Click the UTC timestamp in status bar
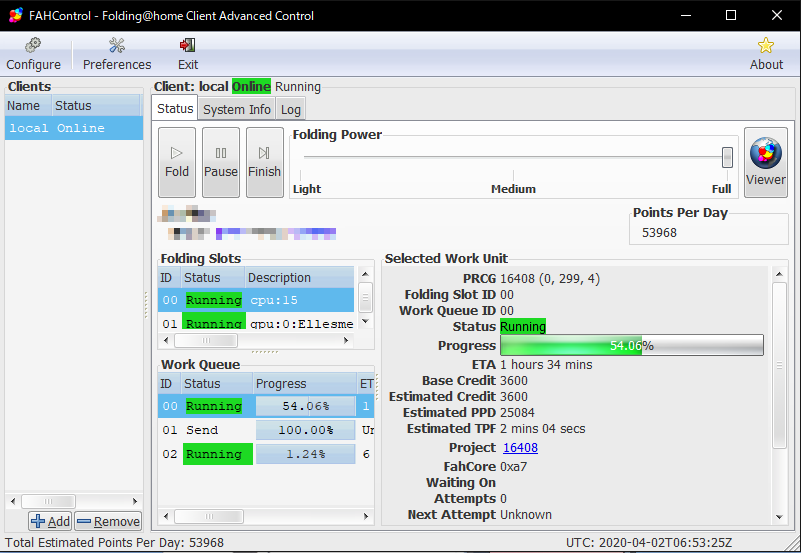Image resolution: width=801 pixels, height=553 pixels. [648, 542]
